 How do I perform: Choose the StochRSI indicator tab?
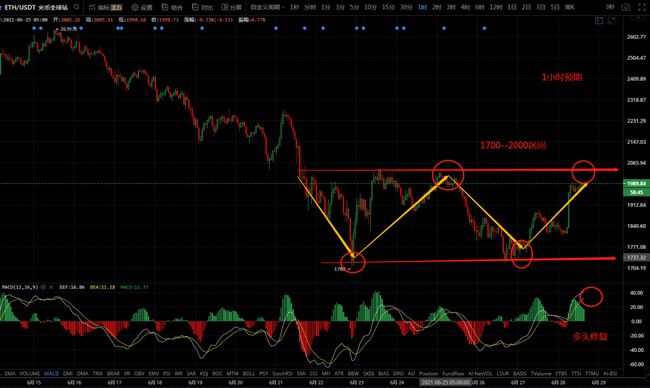(x=283, y=373)
